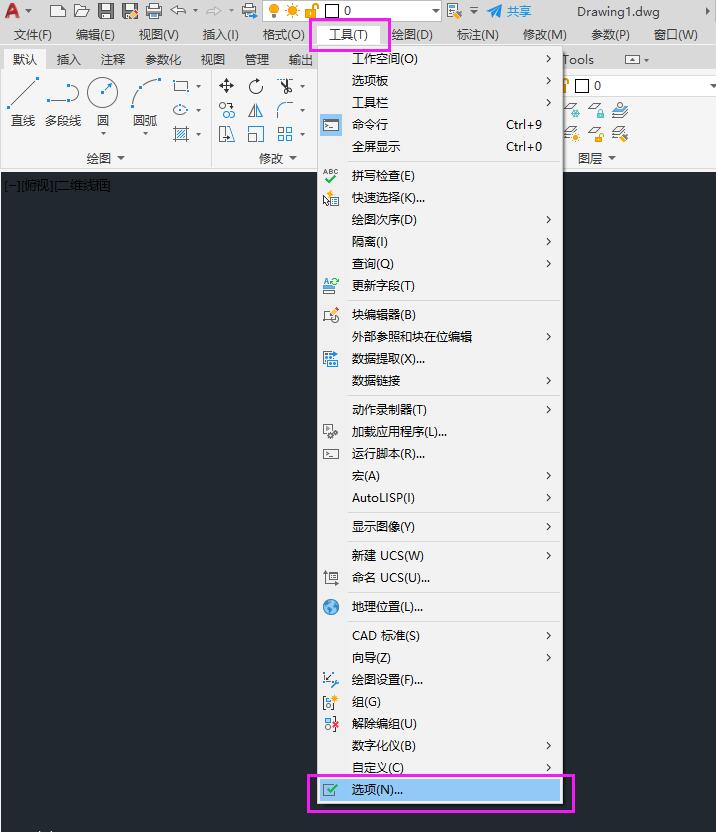Open the Edit (编辑) menu

click(x=95, y=35)
